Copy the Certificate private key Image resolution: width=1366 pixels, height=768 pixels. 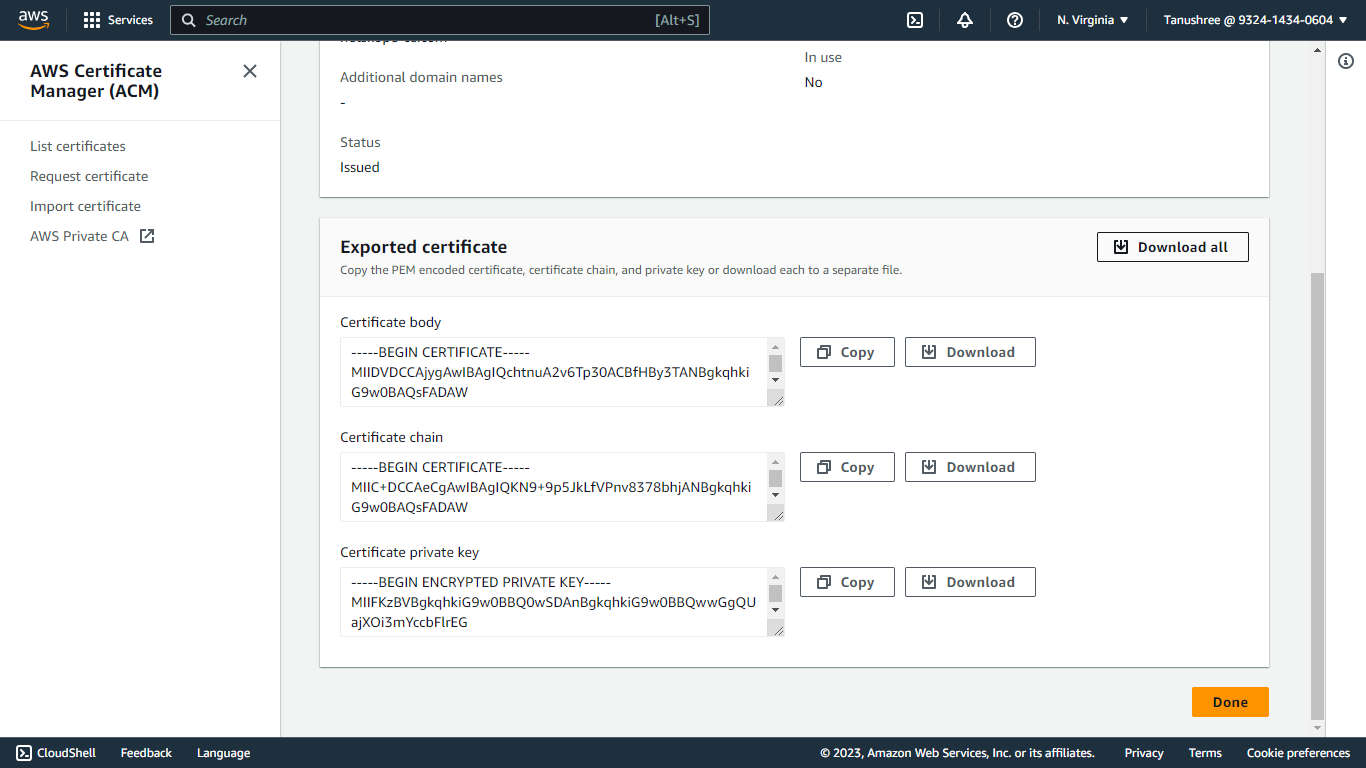[x=847, y=582]
